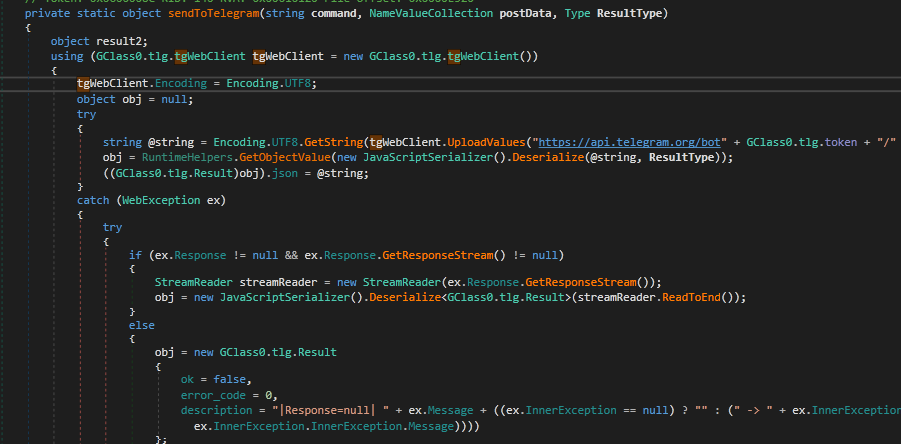Click the description property

(217, 411)
